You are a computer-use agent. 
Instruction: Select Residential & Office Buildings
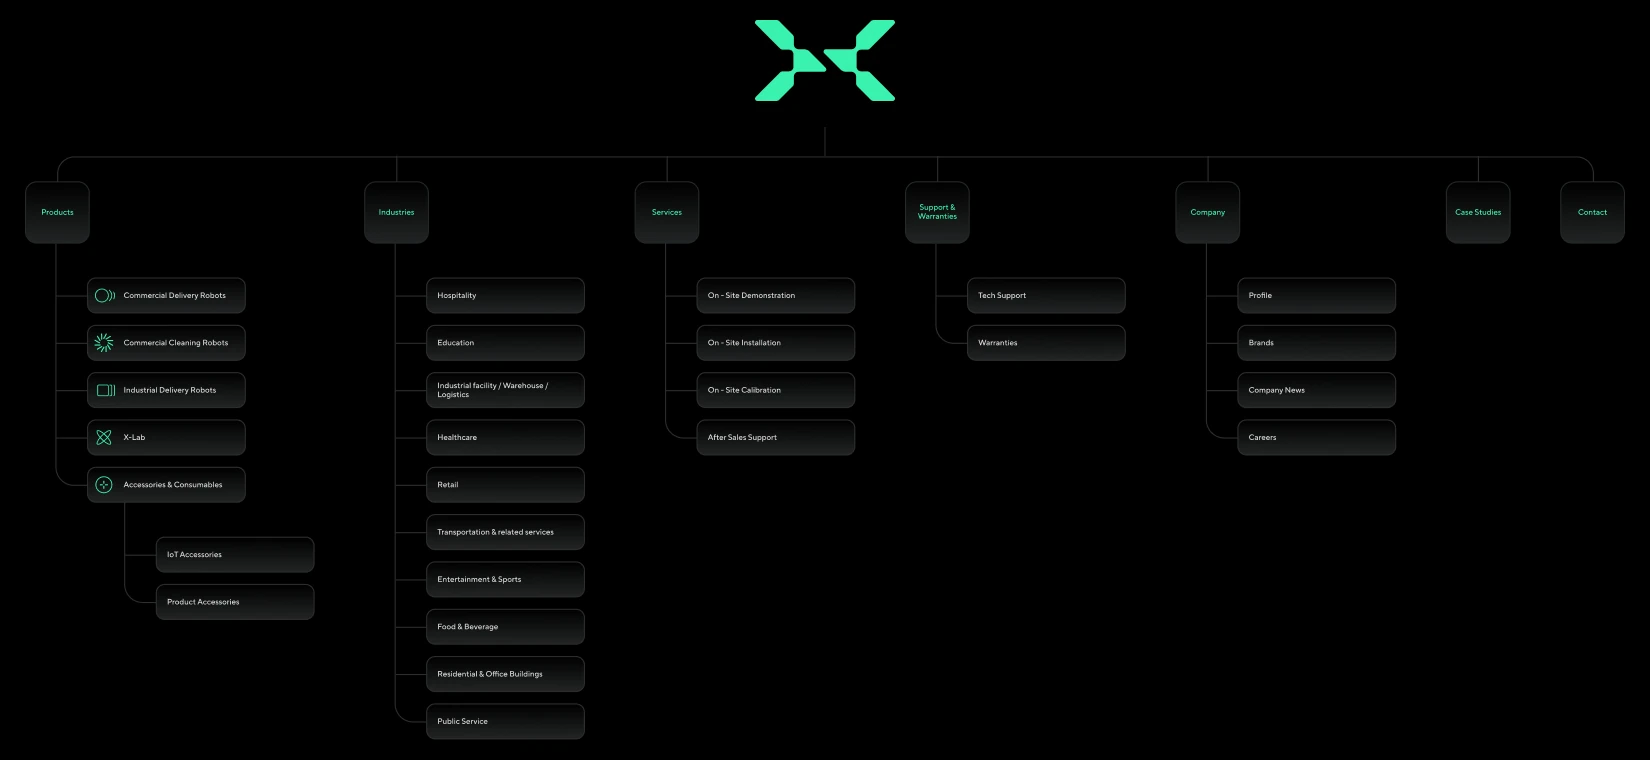pyautogui.click(x=505, y=674)
